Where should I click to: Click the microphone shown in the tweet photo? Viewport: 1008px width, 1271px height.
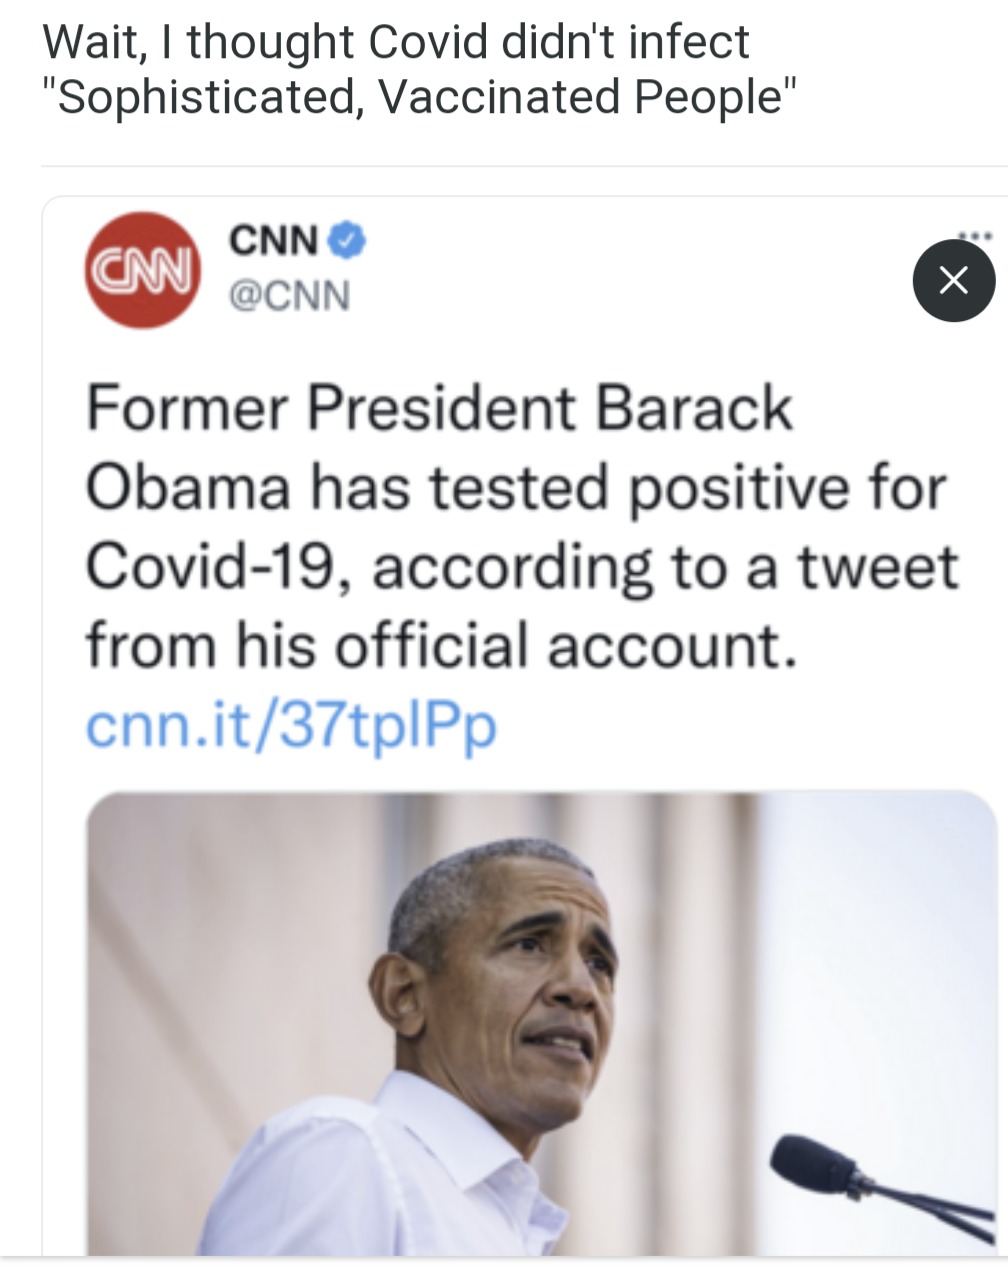point(815,1166)
